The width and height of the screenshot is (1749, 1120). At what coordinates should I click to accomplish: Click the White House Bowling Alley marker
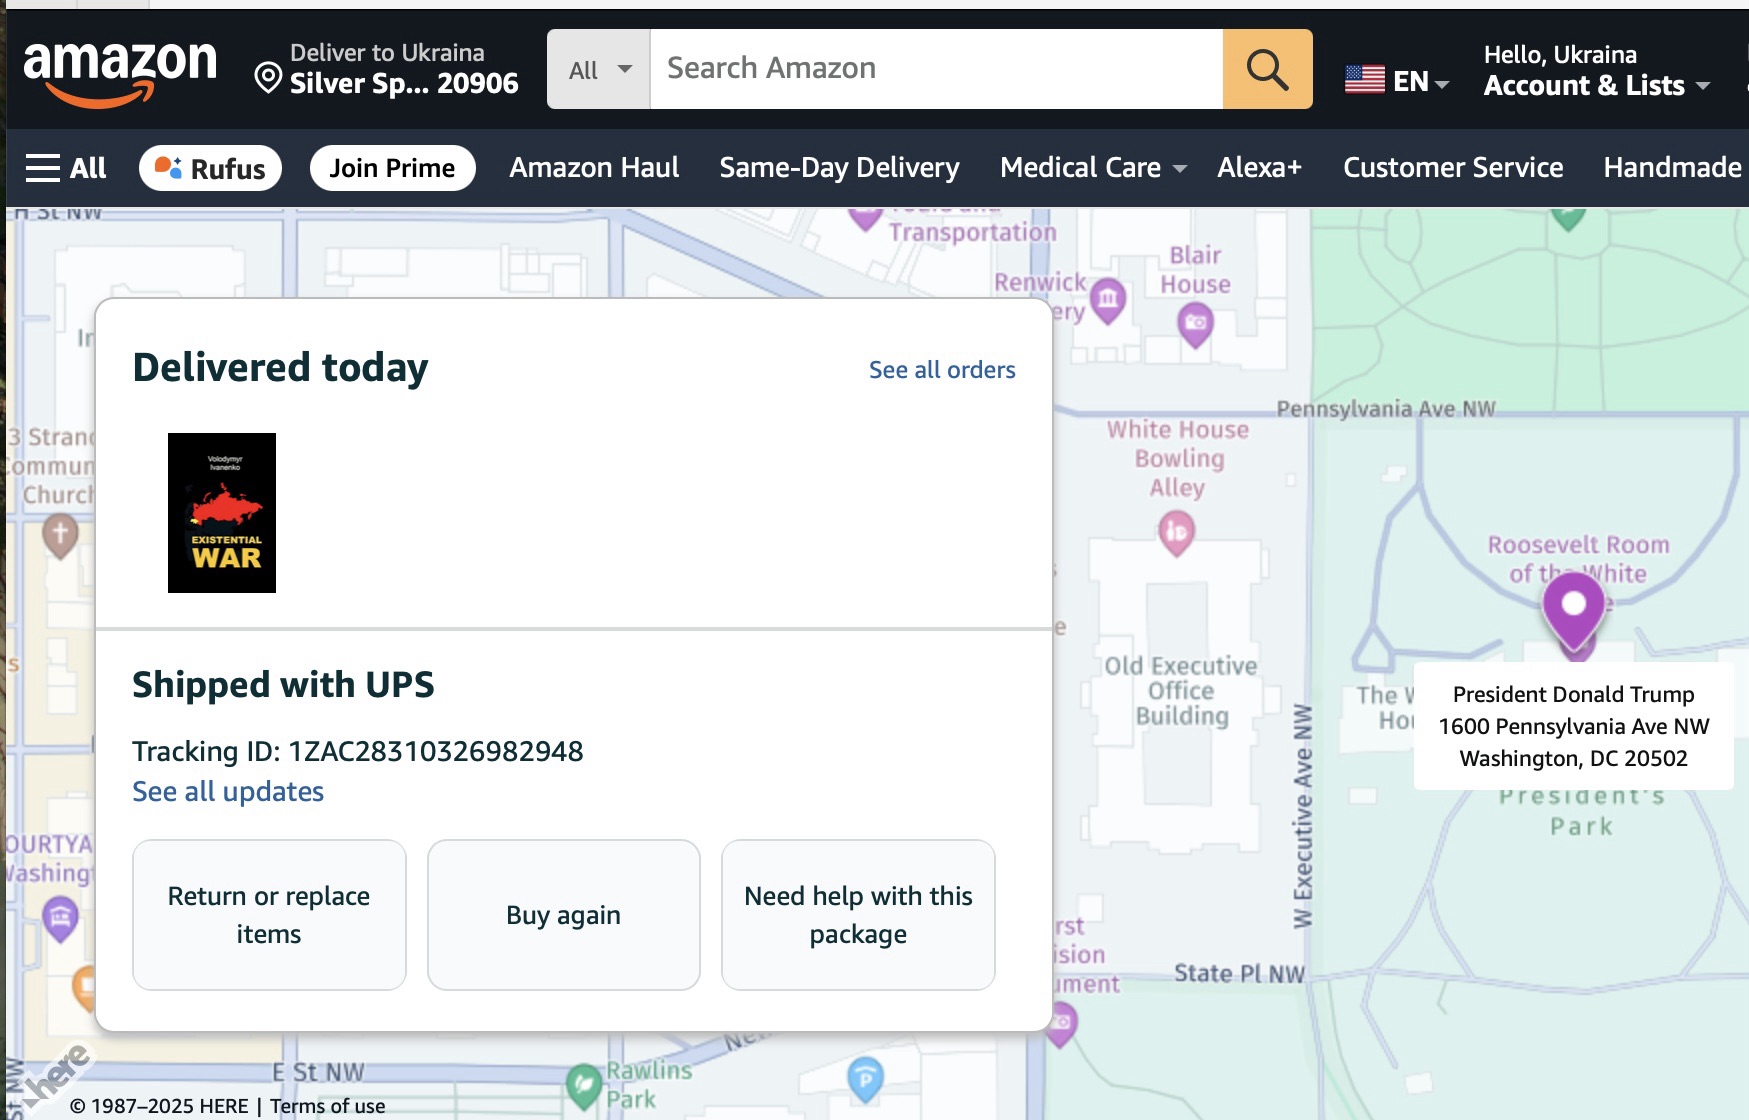coord(1176,531)
